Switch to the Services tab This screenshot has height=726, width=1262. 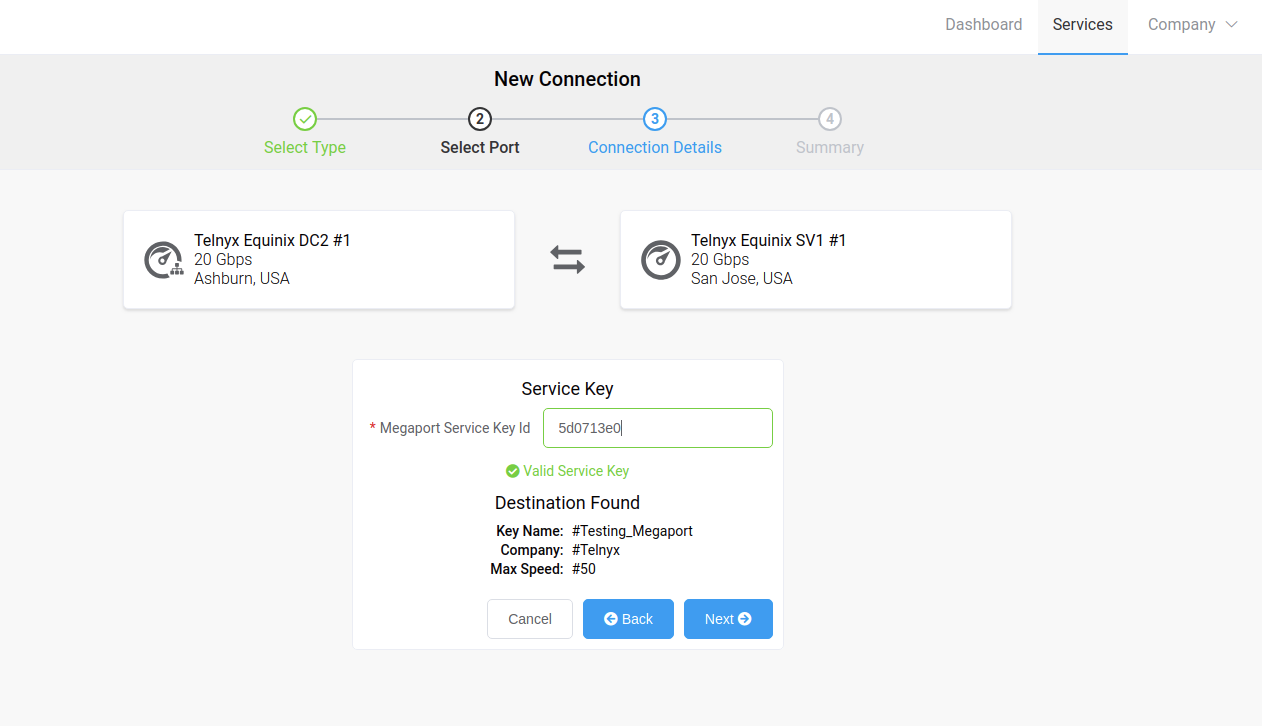coord(1082,25)
